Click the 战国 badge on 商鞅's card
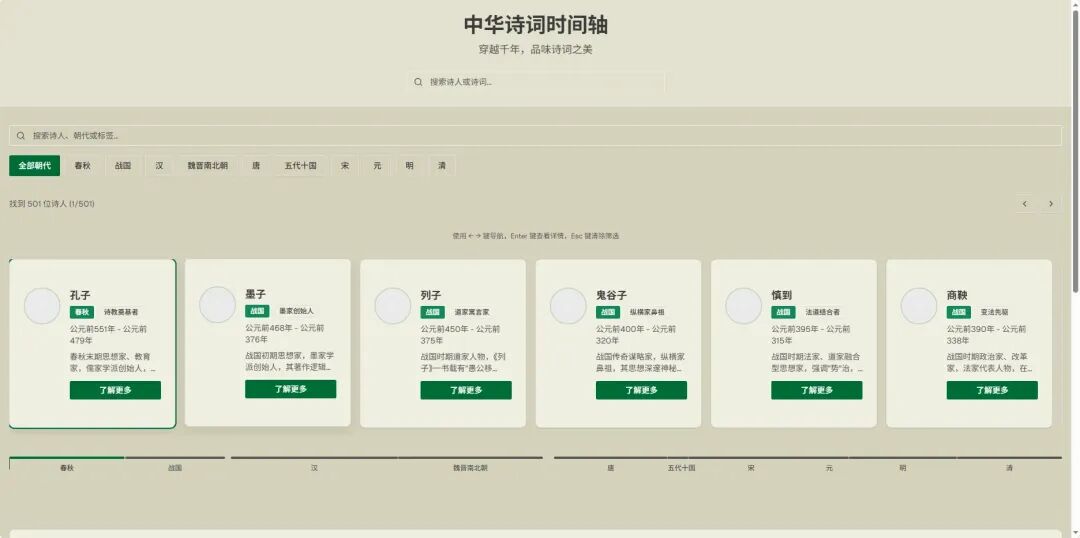This screenshot has width=1080, height=538. point(959,312)
